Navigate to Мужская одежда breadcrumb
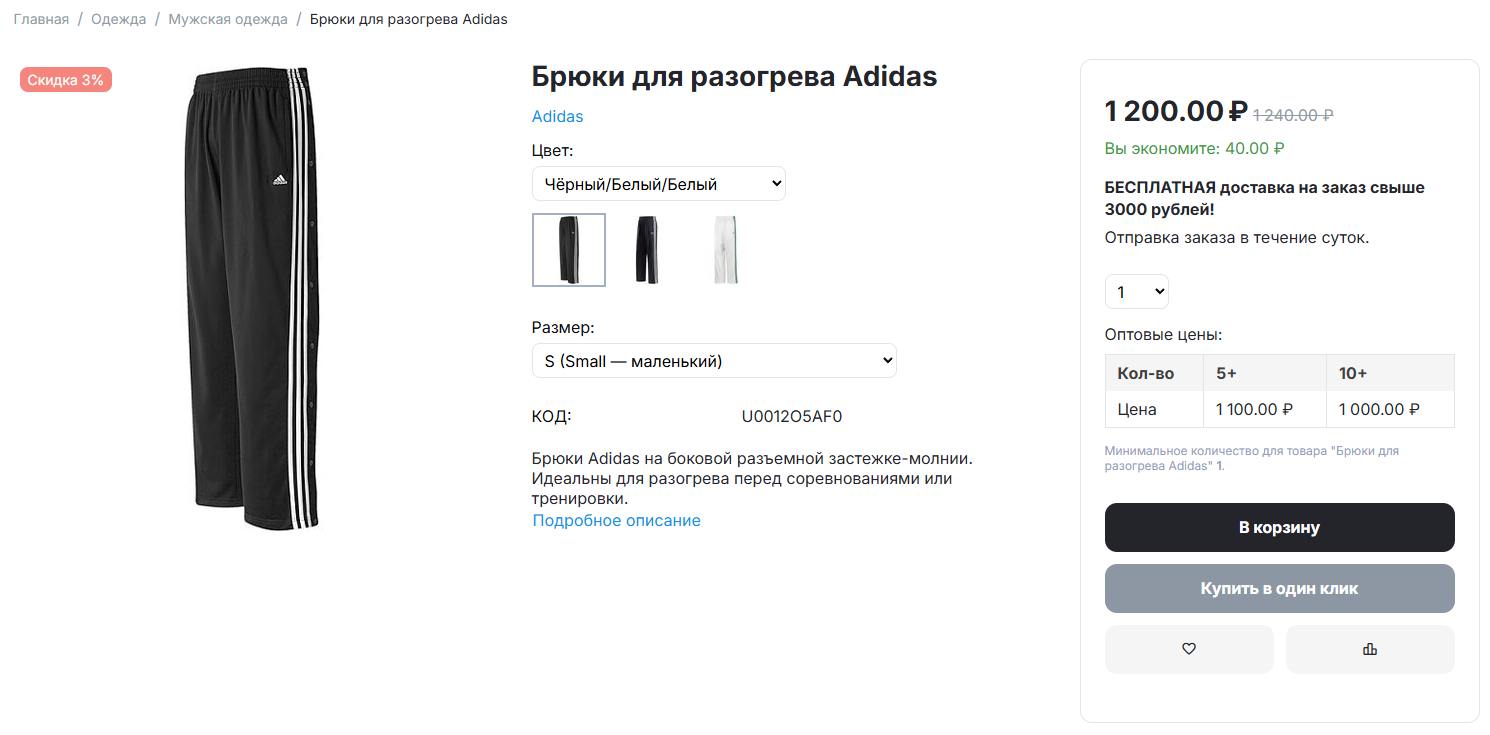Viewport: 1490px width, 735px height. pyautogui.click(x=228, y=19)
